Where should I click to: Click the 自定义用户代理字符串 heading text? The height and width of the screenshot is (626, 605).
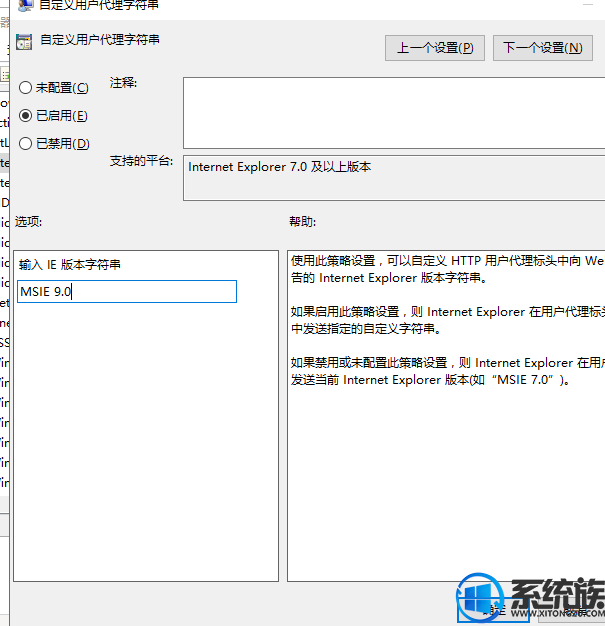click(100, 40)
